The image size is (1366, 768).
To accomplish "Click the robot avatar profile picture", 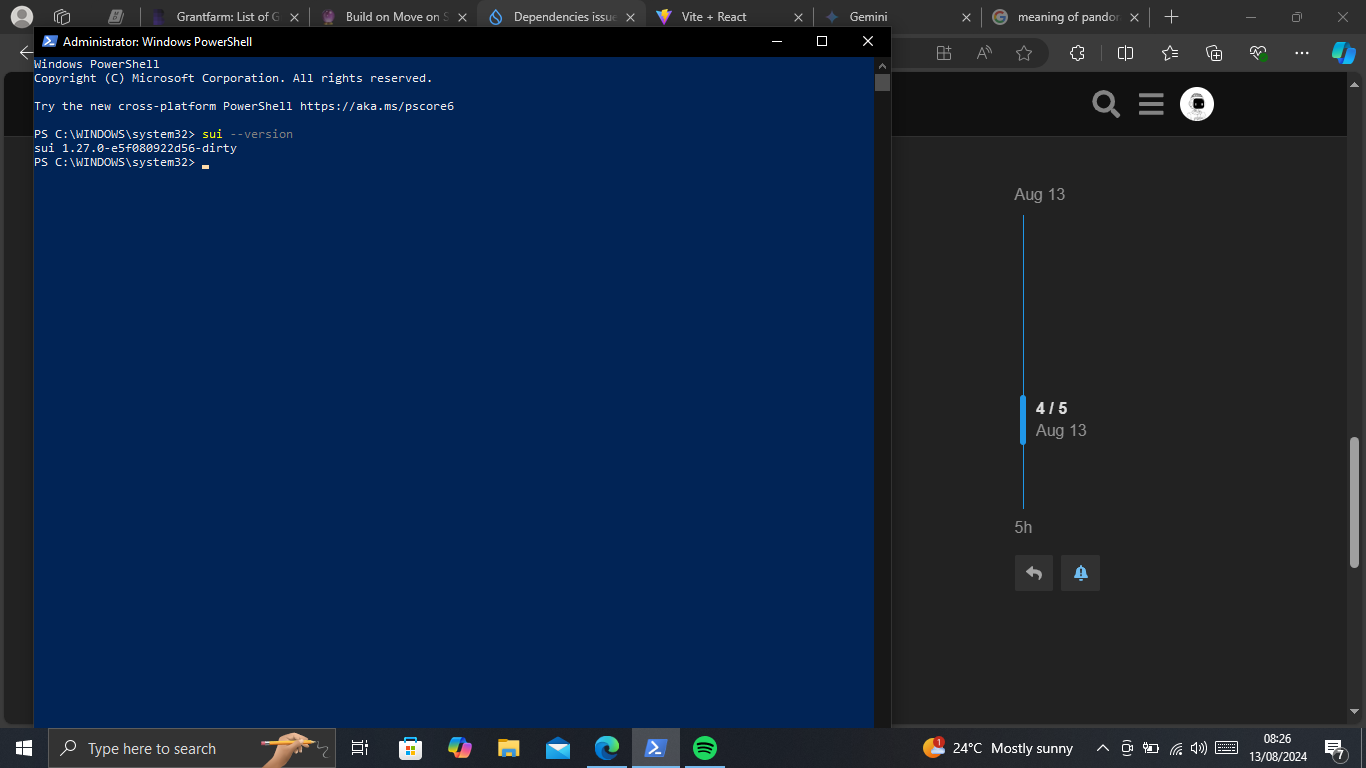I will (1197, 103).
